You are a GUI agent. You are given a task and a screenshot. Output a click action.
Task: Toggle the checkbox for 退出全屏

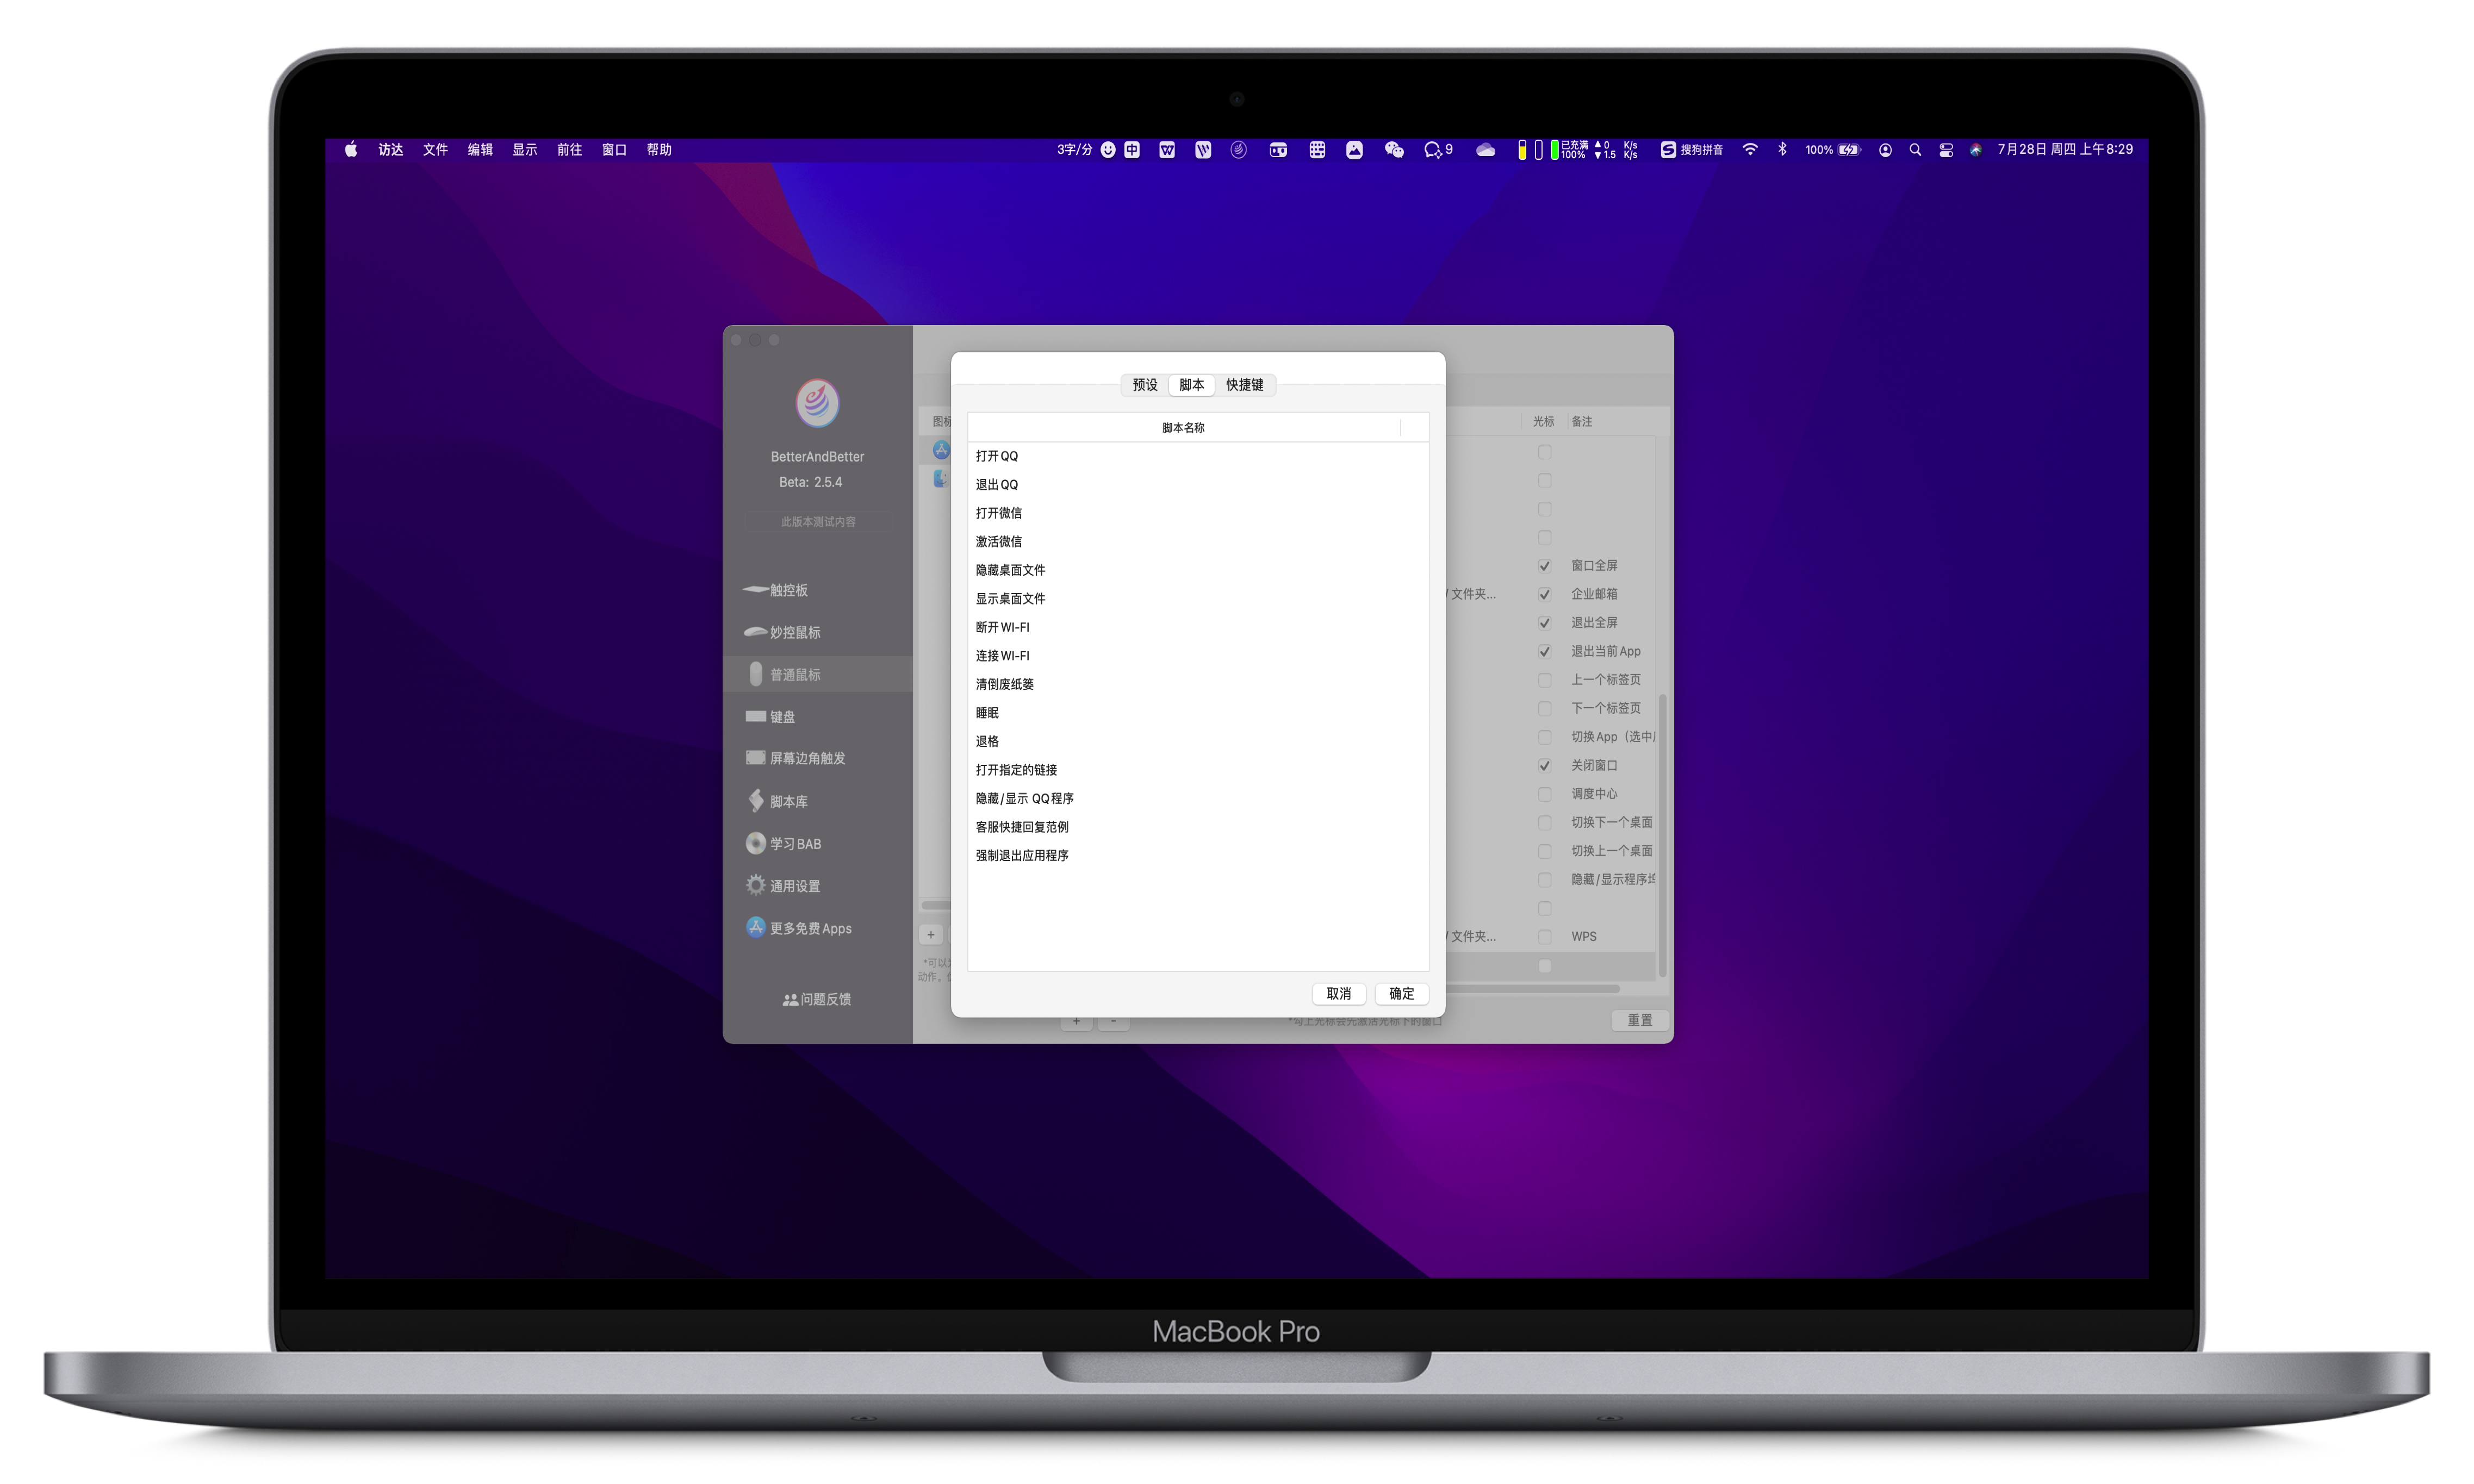(x=1545, y=623)
